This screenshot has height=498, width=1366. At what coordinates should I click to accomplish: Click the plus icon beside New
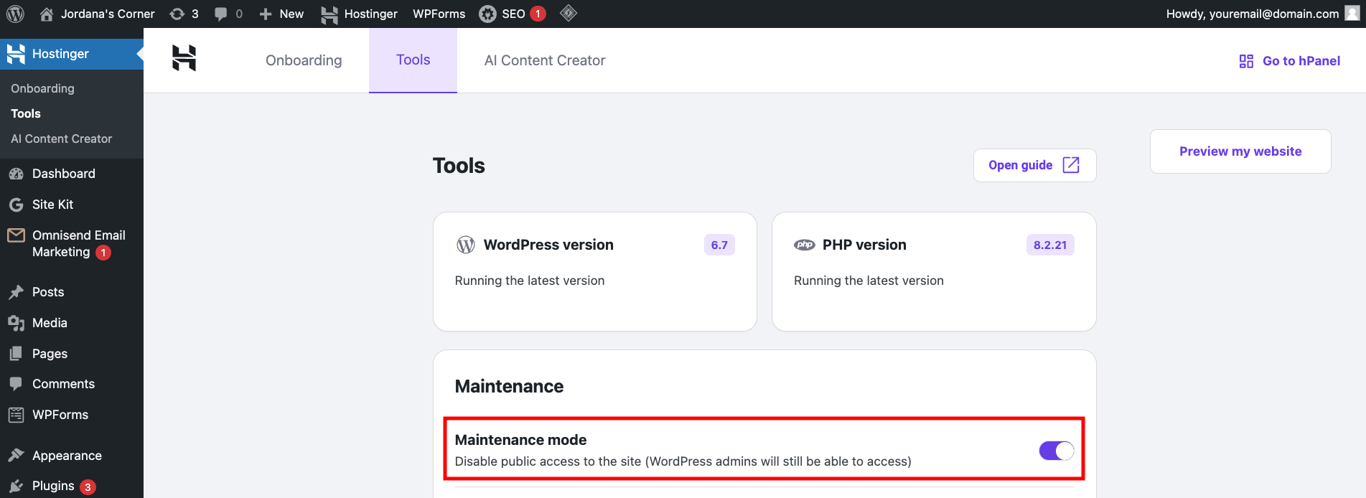point(265,14)
